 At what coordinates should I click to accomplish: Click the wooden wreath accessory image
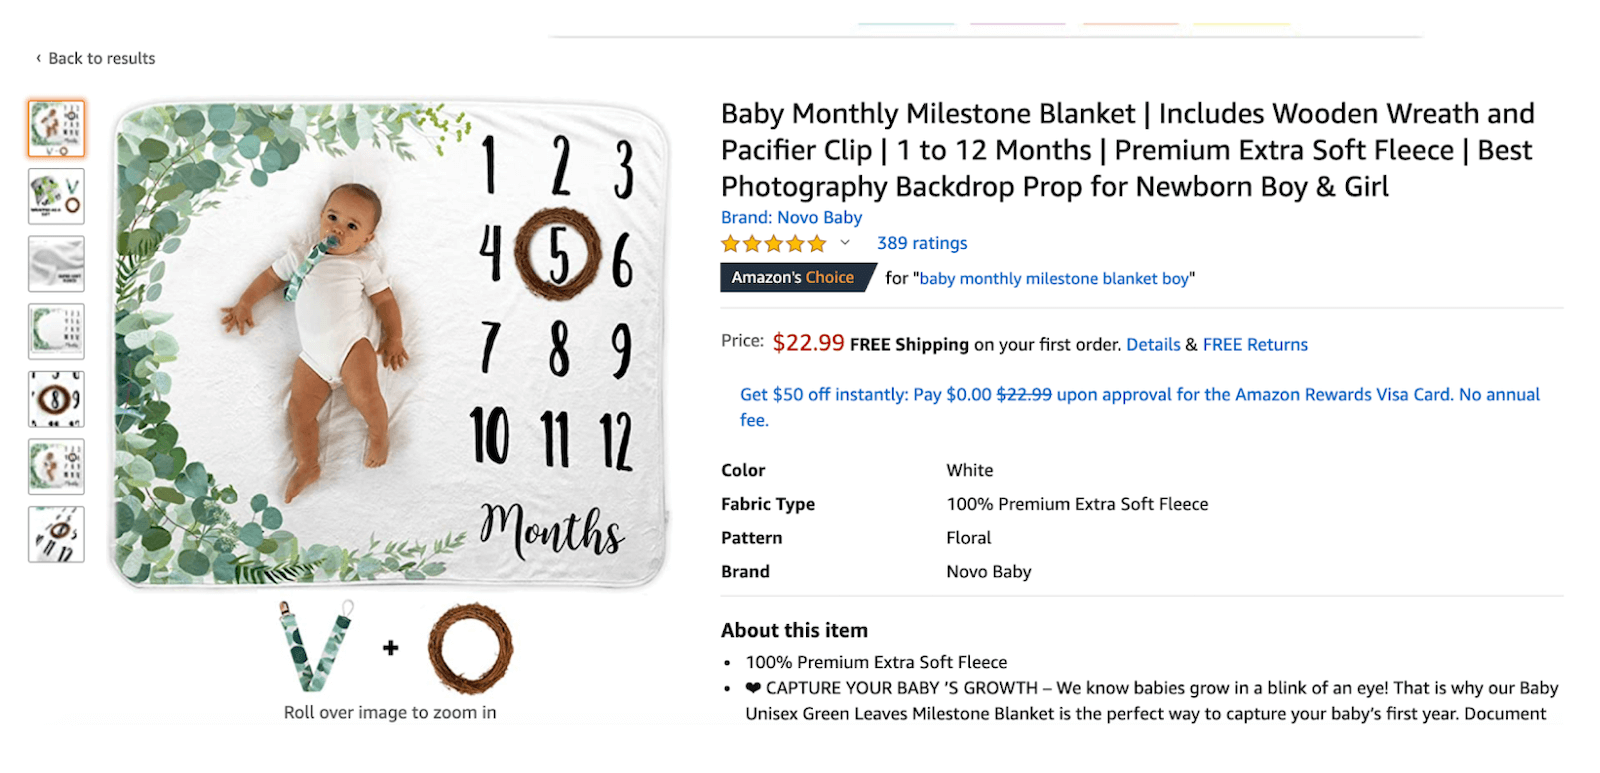click(x=470, y=648)
